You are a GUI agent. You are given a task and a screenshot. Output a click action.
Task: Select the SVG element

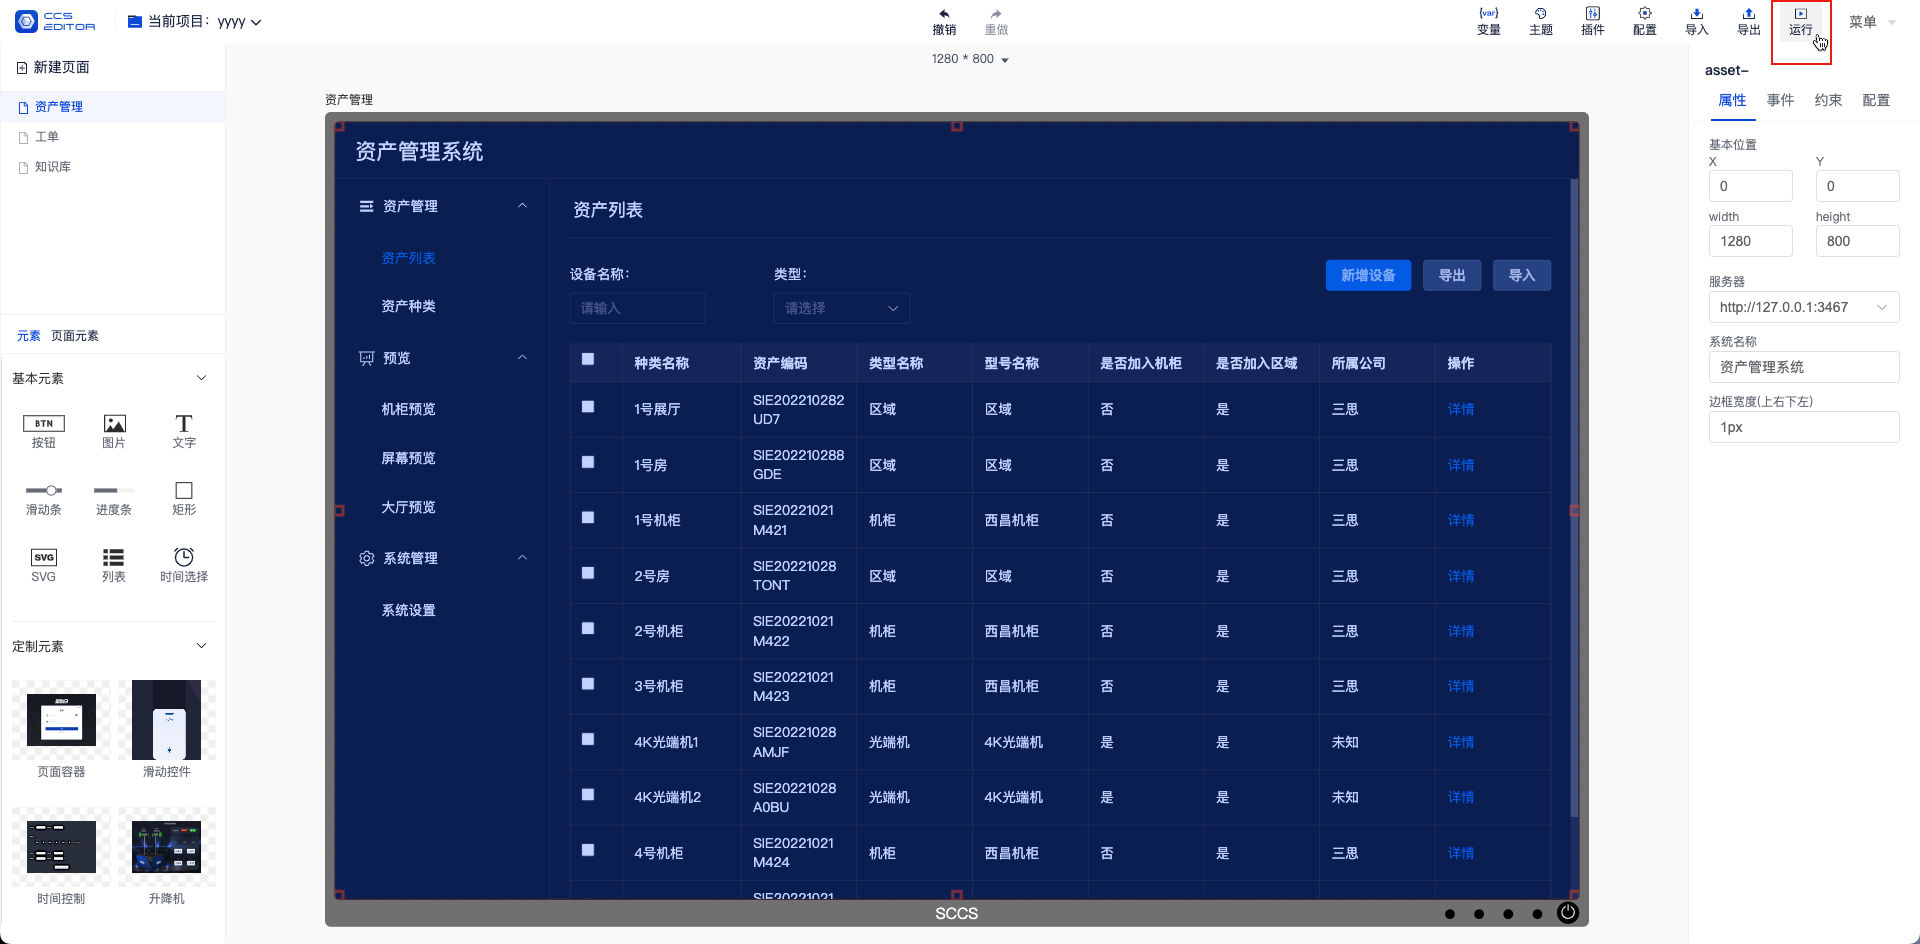(x=44, y=566)
